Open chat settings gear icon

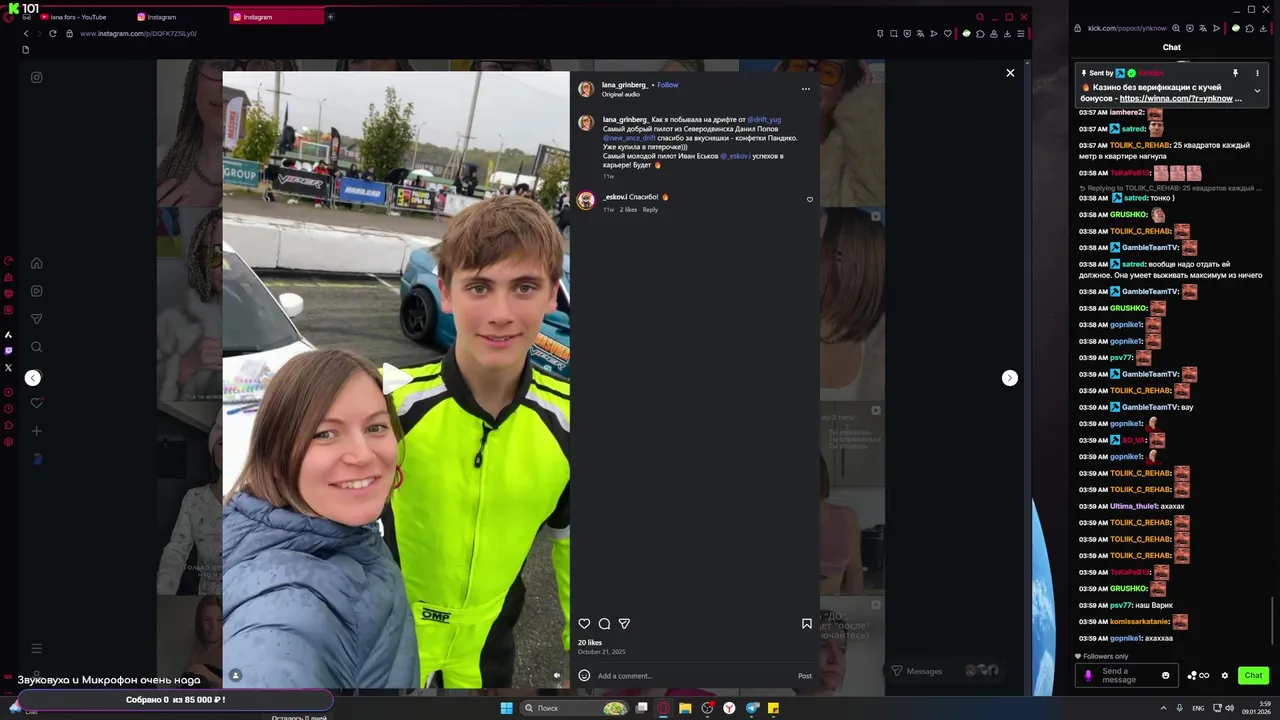pyautogui.click(x=1224, y=675)
